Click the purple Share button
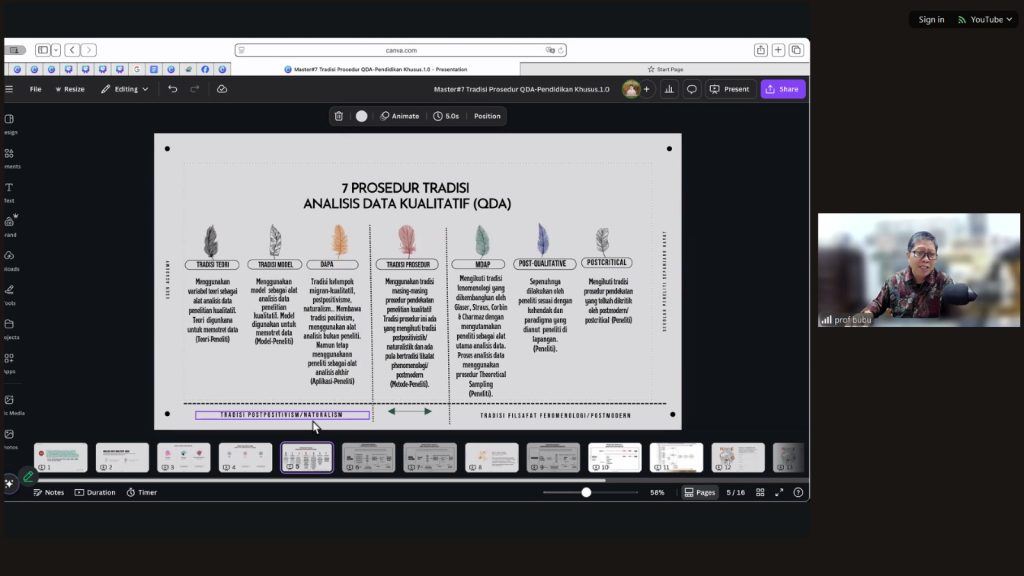Screen dimensions: 1024x576 (x=782, y=89)
